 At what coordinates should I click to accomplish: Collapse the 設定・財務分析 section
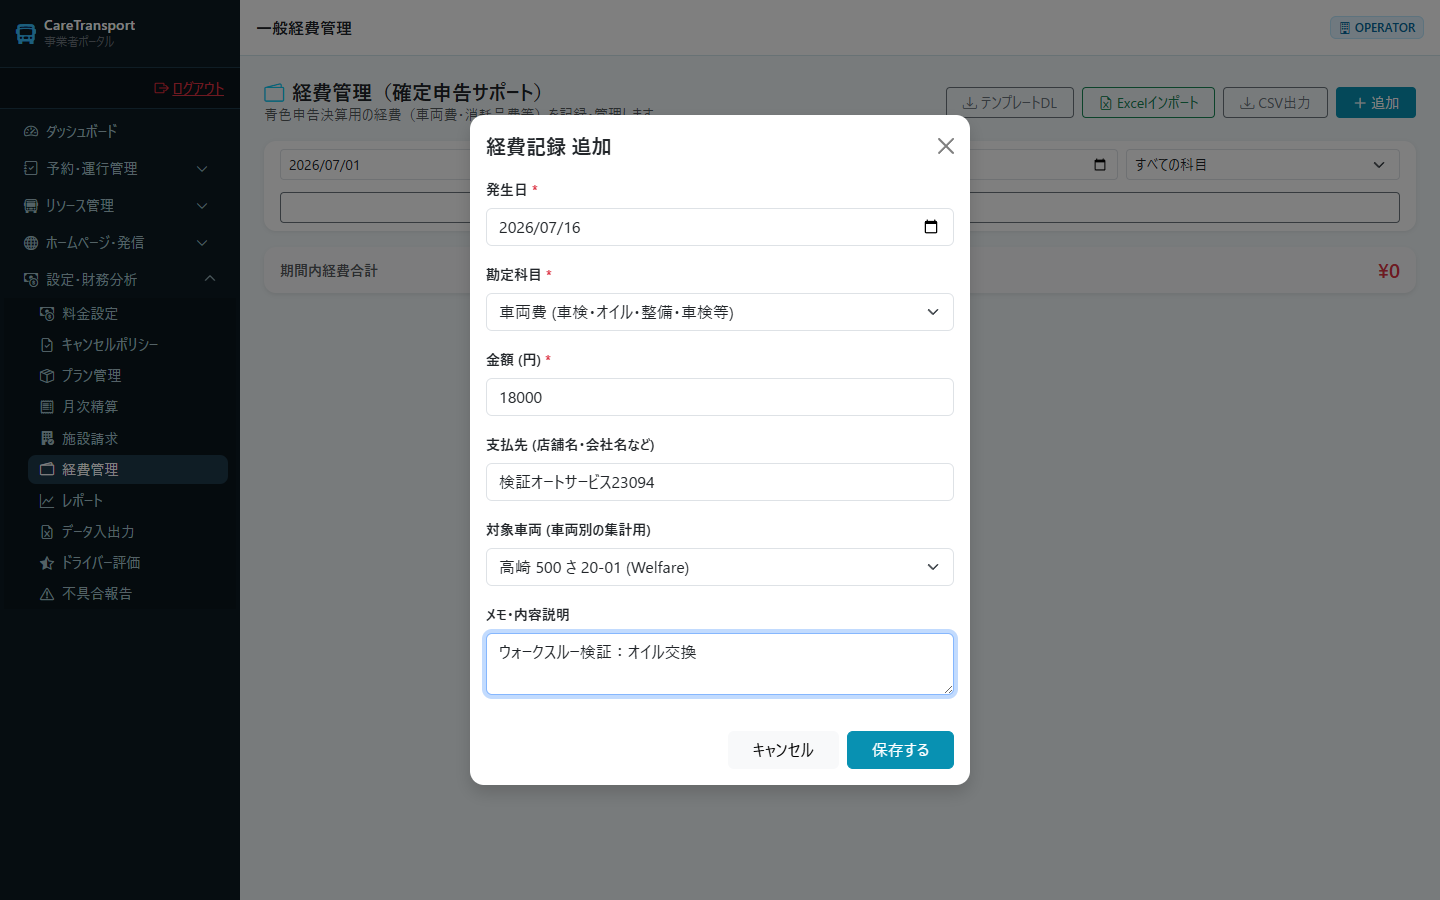coord(120,280)
